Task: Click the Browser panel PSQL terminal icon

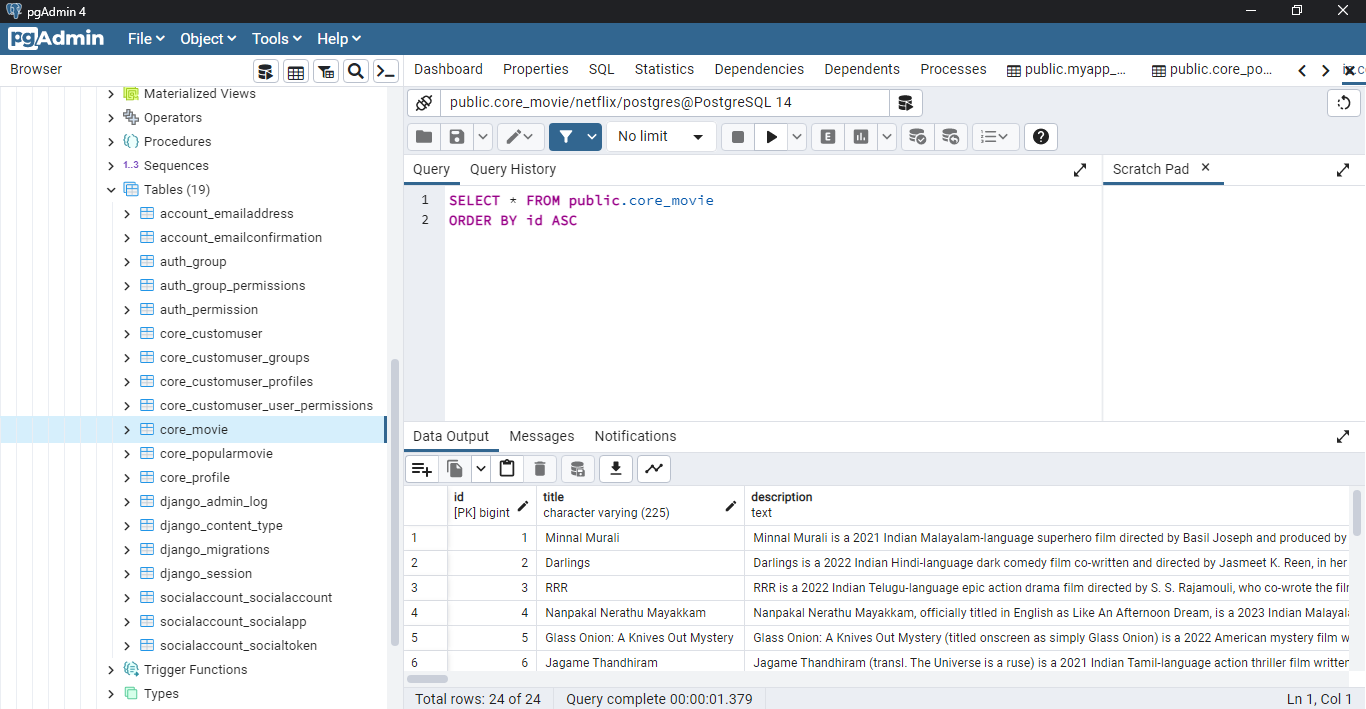Action: click(x=386, y=71)
